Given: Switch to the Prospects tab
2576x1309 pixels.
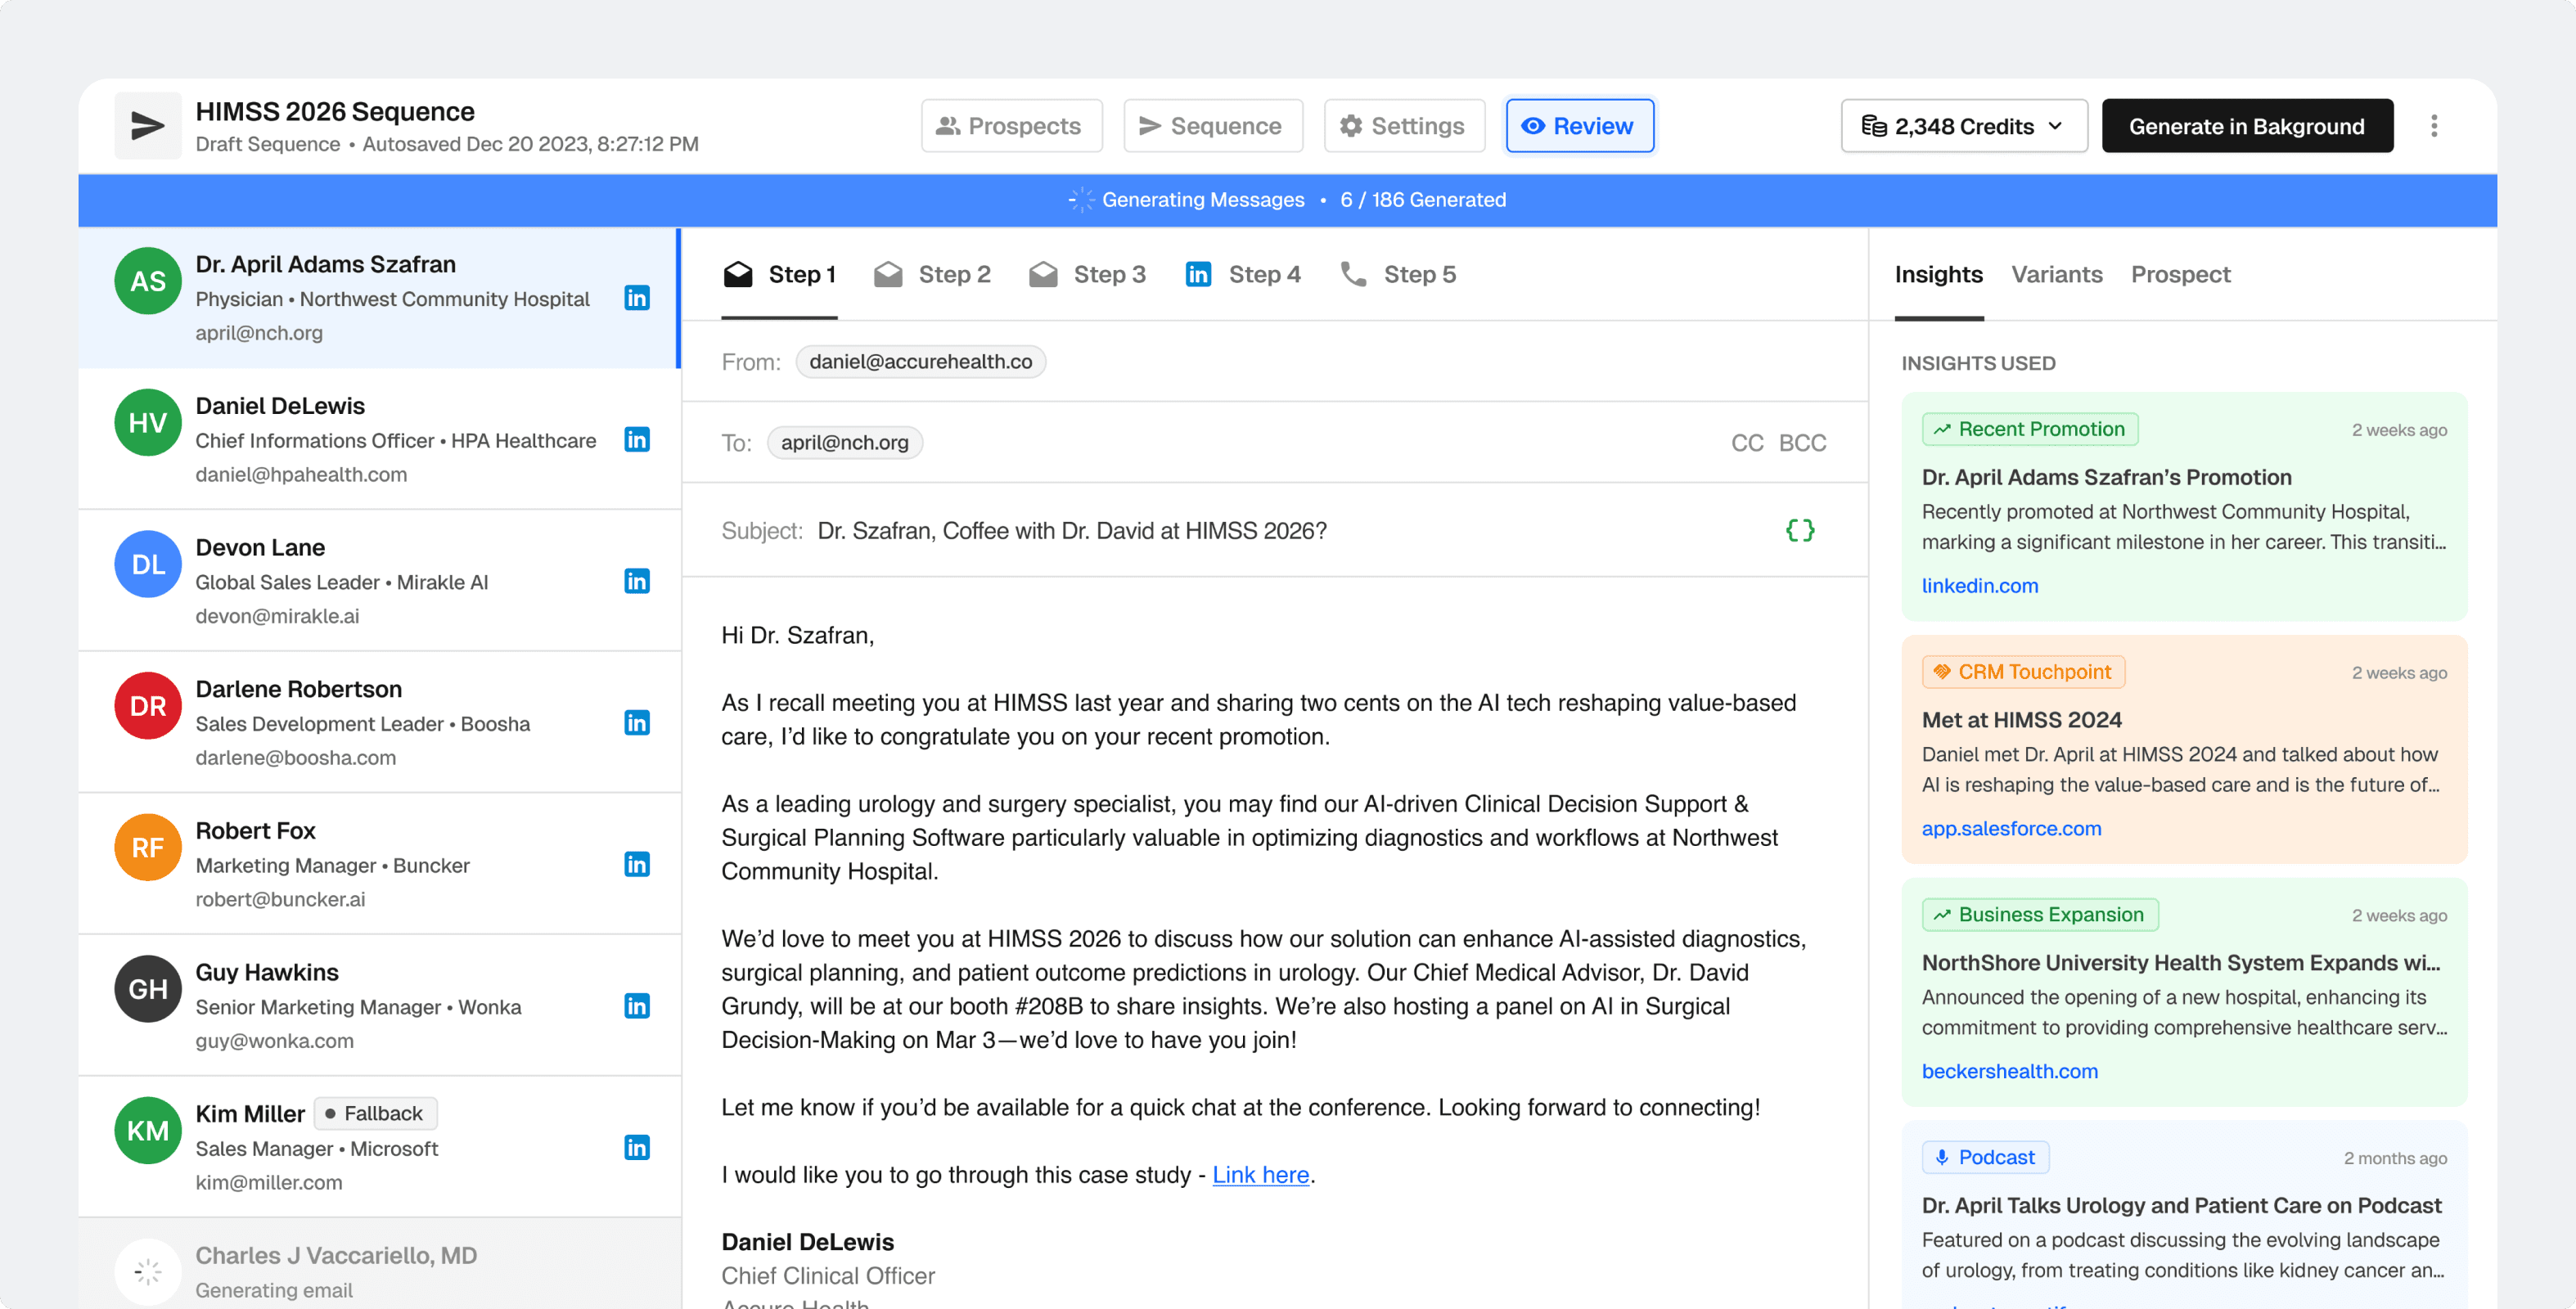Looking at the screenshot, I should point(1011,126).
